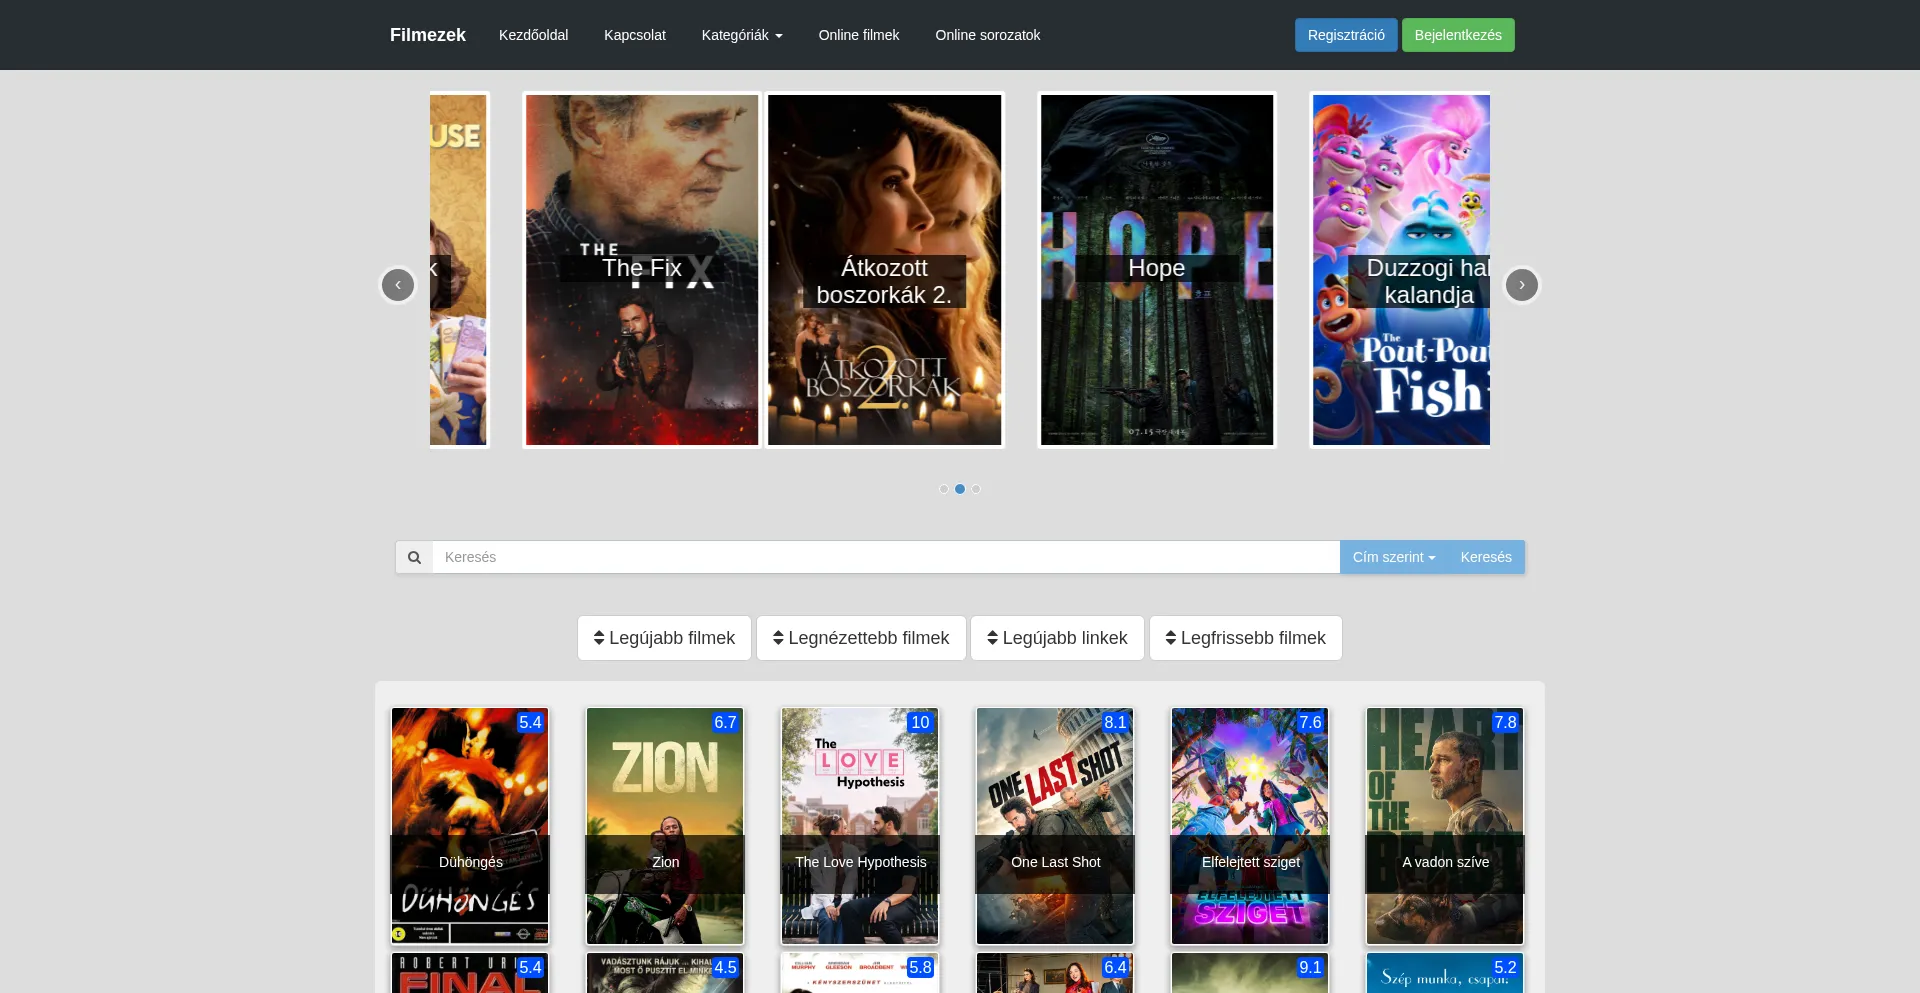
Task: Open Zion movie card
Action: (665, 826)
